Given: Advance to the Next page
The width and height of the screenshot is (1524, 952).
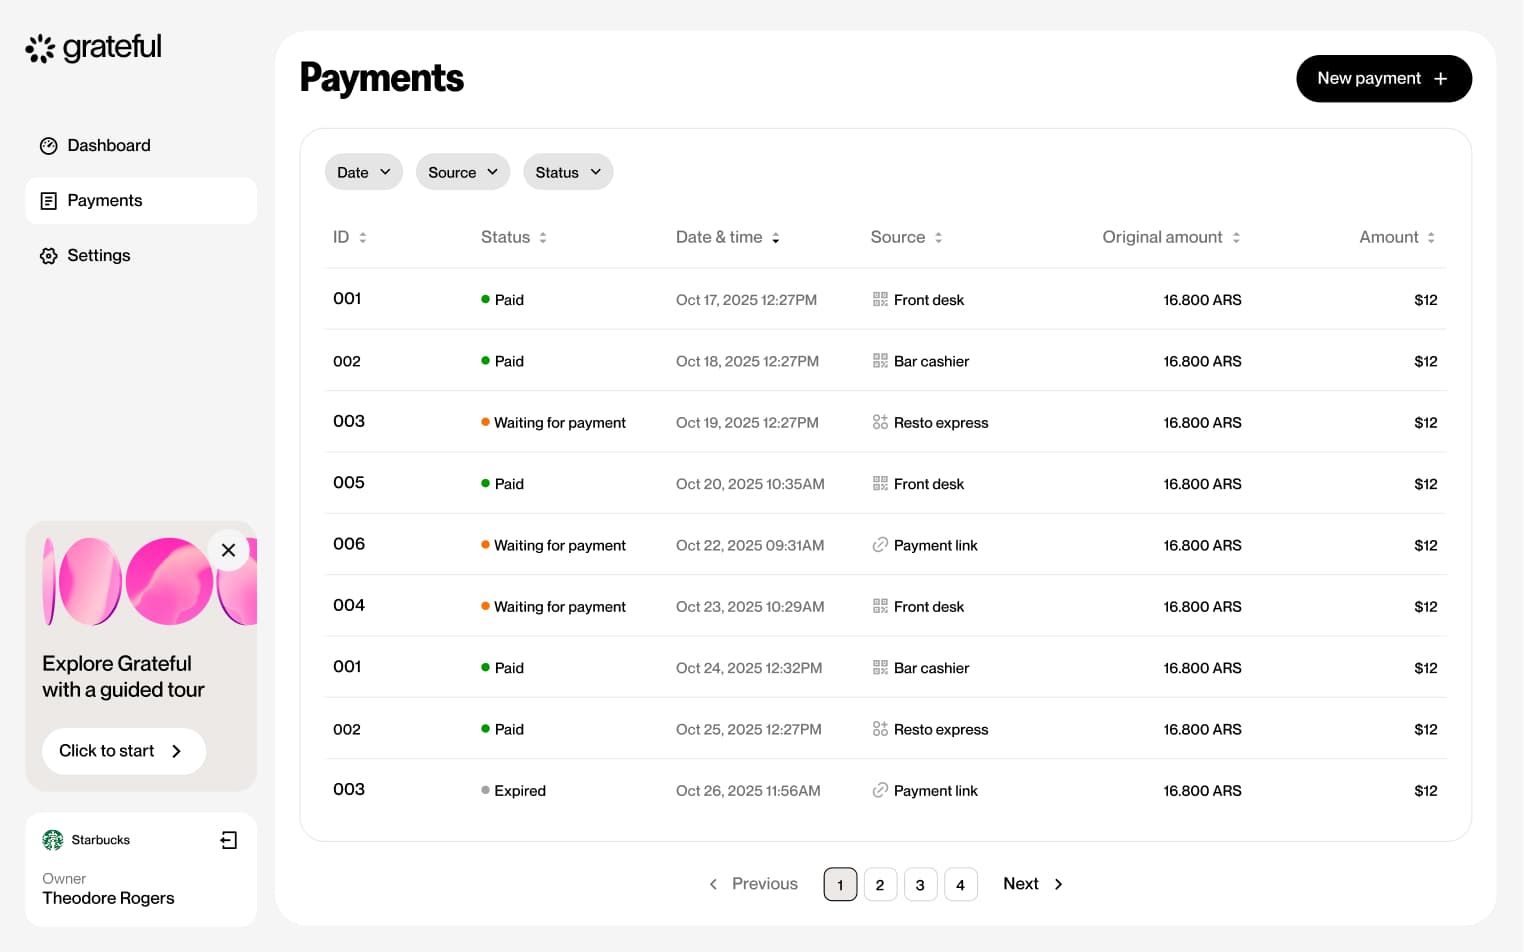Looking at the screenshot, I should [1032, 884].
